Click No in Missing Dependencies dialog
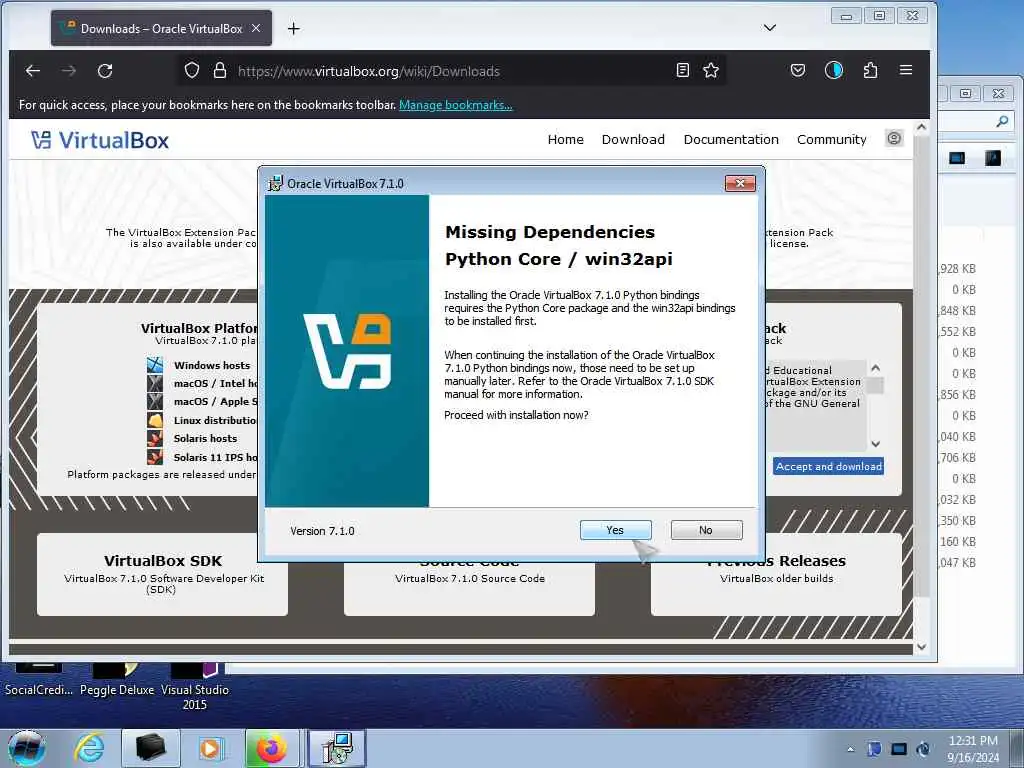This screenshot has width=1024, height=768. 706,530
